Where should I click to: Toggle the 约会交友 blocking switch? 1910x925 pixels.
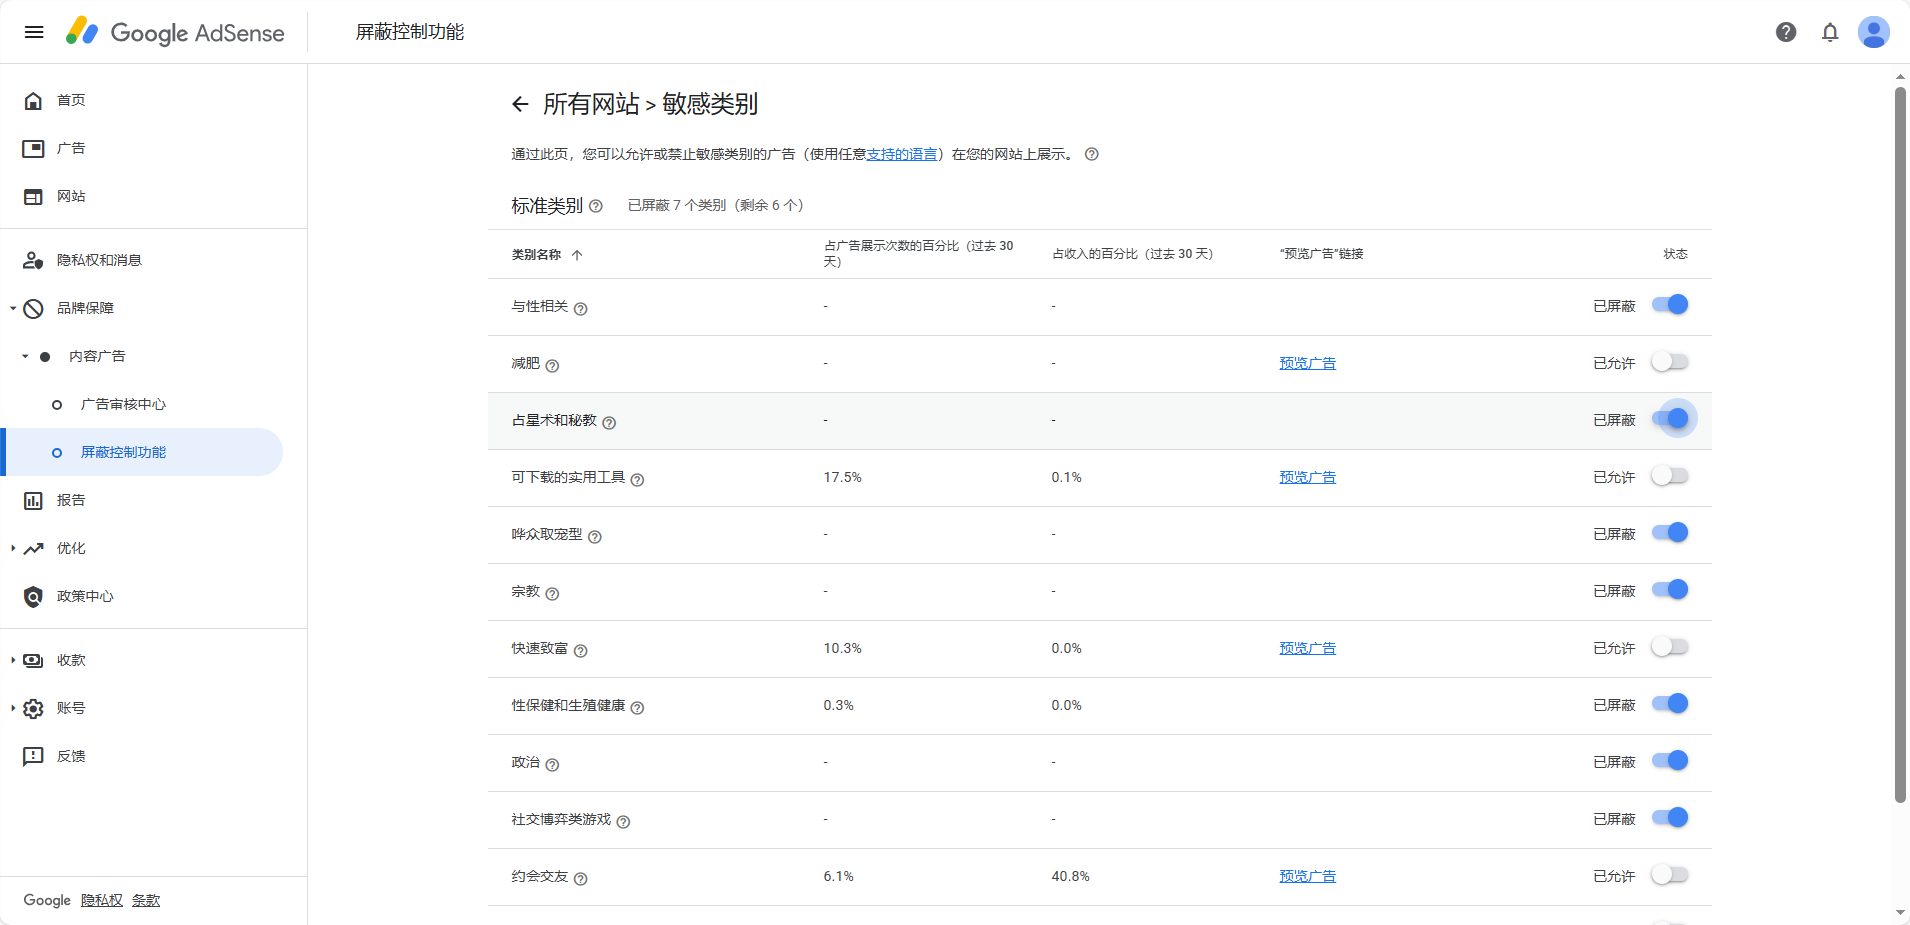pyautogui.click(x=1670, y=875)
